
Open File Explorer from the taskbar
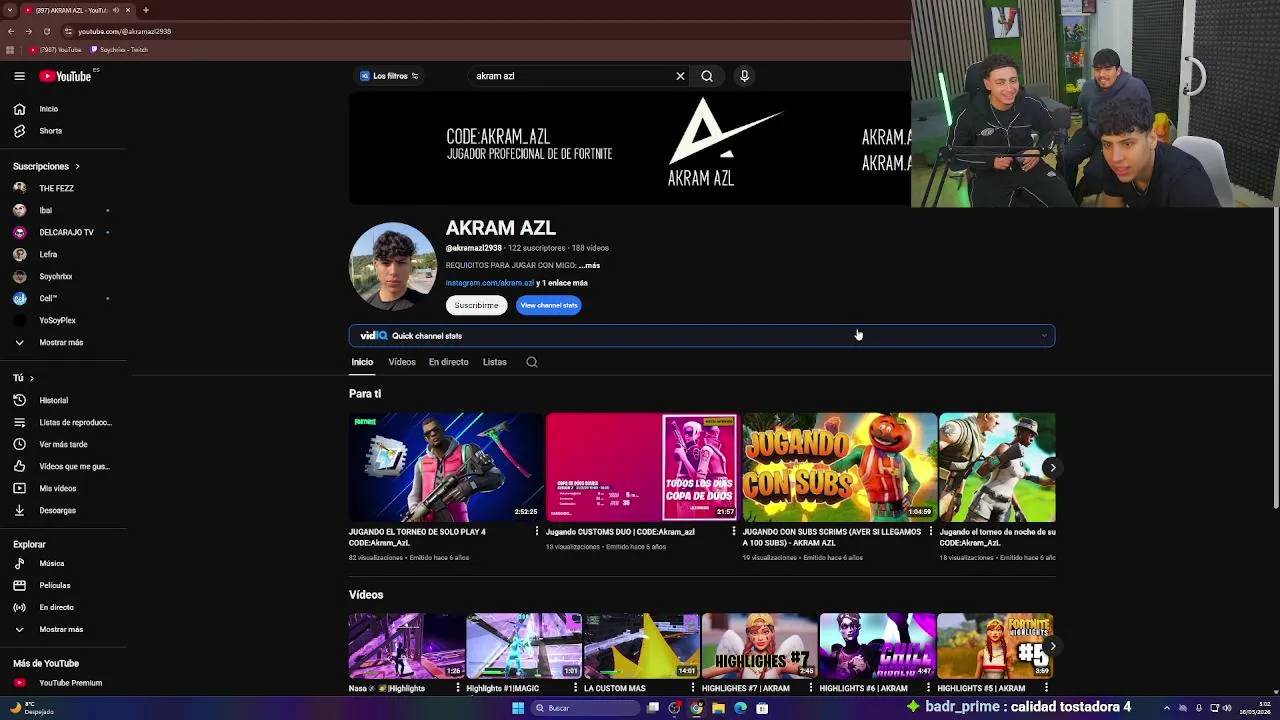pos(718,708)
